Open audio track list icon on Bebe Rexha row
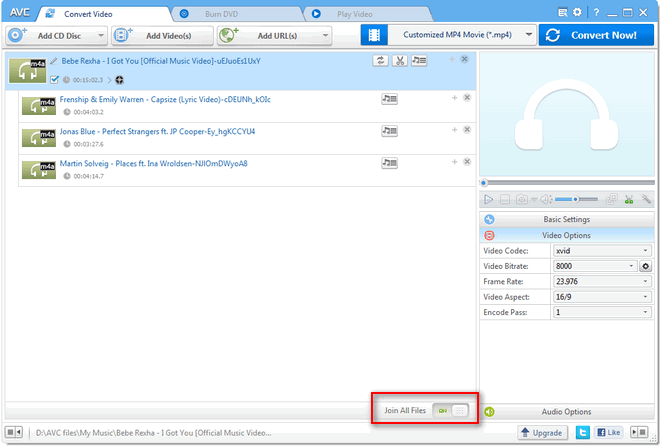The image size is (660, 446). click(x=419, y=61)
